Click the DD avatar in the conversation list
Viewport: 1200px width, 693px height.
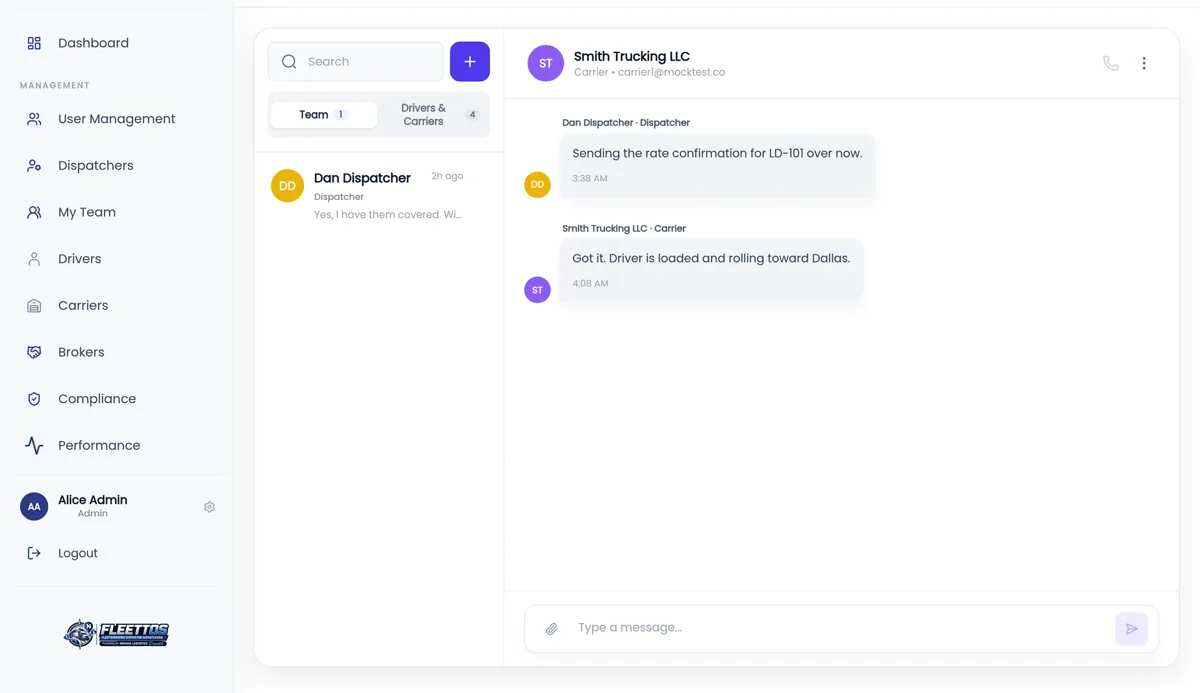287,186
